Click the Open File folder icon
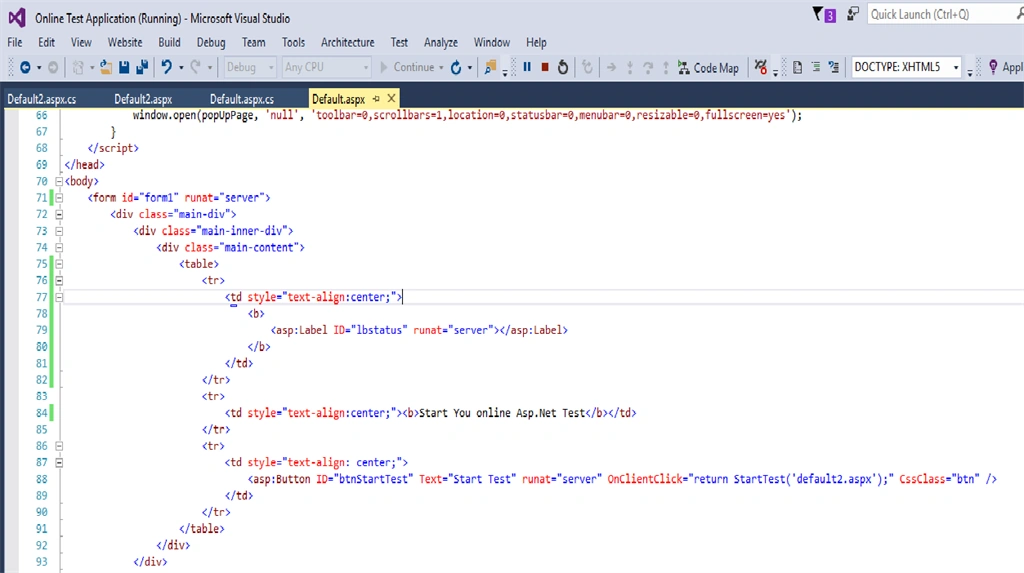The width and height of the screenshot is (1024, 573). pos(106,67)
